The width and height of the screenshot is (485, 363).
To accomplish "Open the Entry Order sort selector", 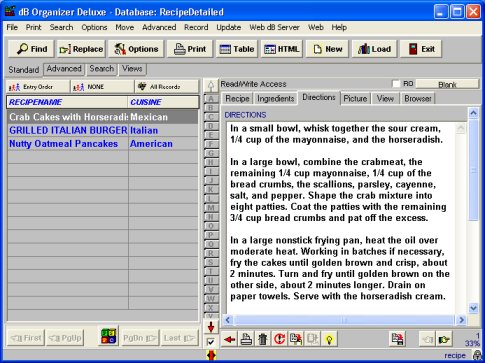I will point(38,87).
